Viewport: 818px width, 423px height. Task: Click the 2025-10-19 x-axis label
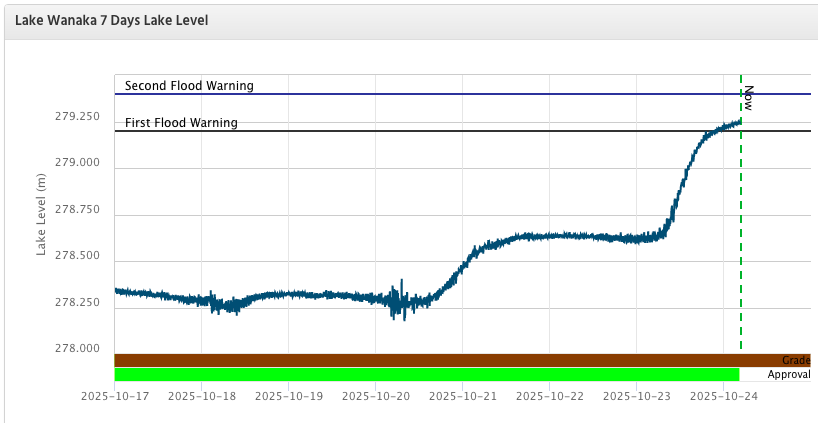287,396
